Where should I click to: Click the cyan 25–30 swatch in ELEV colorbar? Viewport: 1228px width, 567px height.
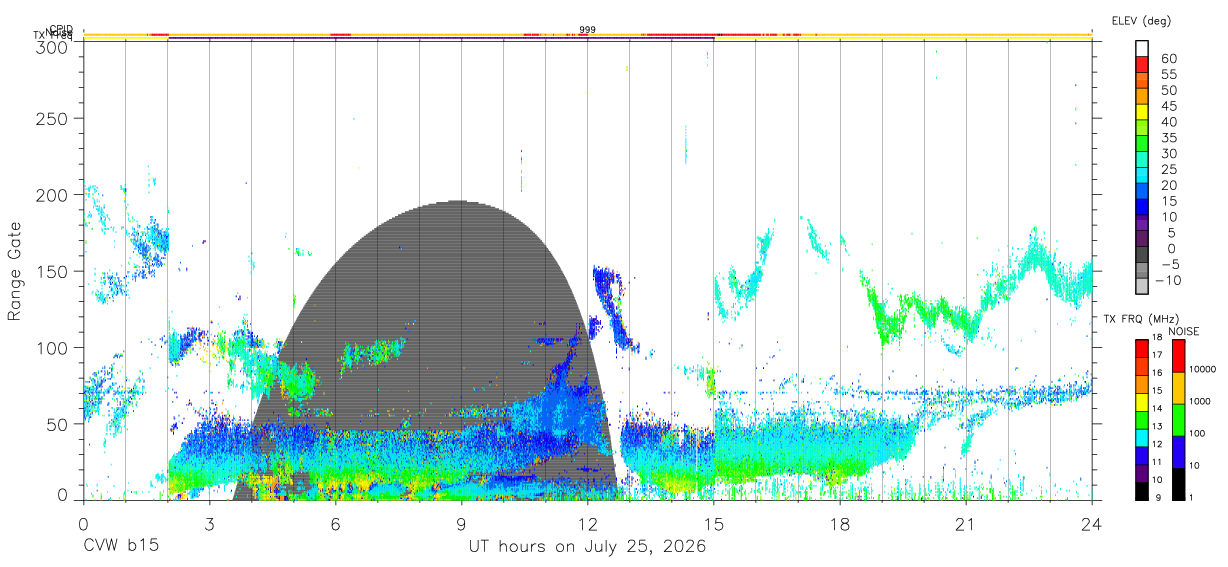tap(1142, 159)
